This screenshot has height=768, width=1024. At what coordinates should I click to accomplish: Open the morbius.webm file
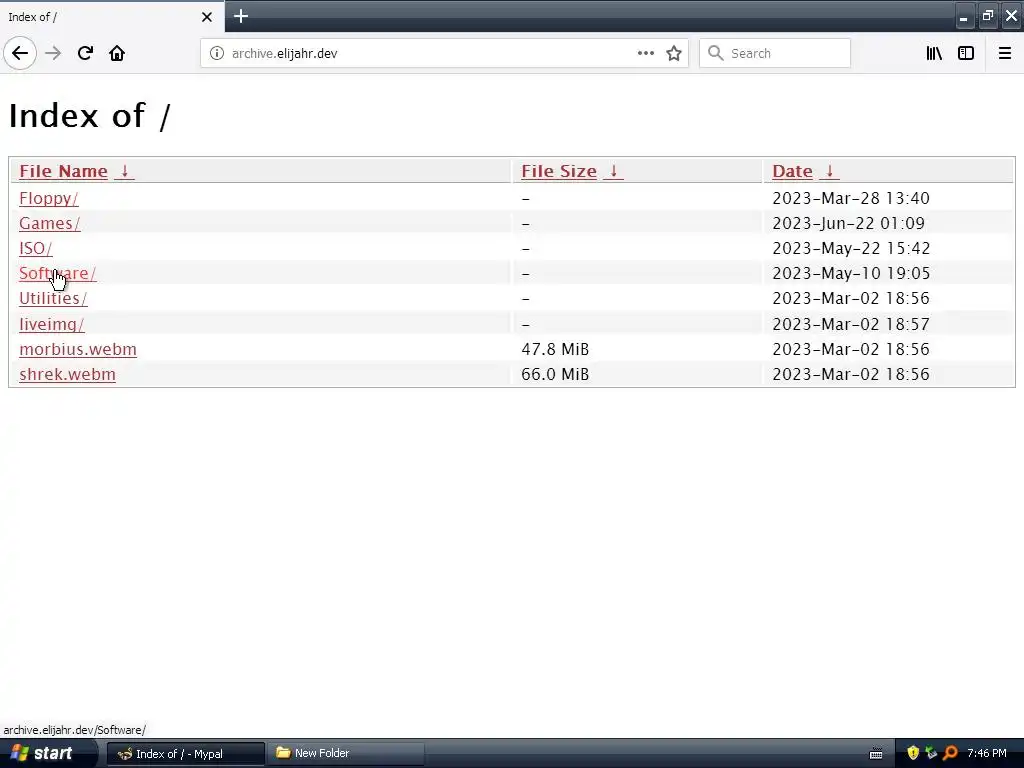78,349
